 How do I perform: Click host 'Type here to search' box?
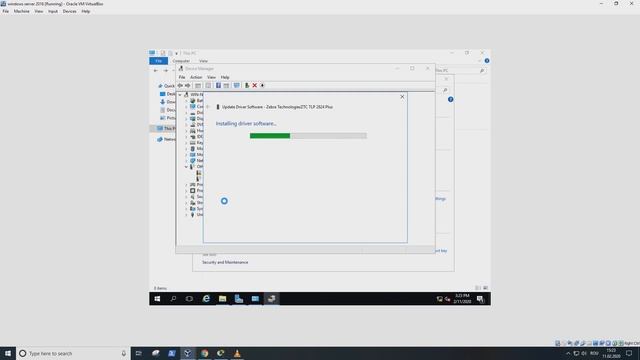tap(73, 353)
